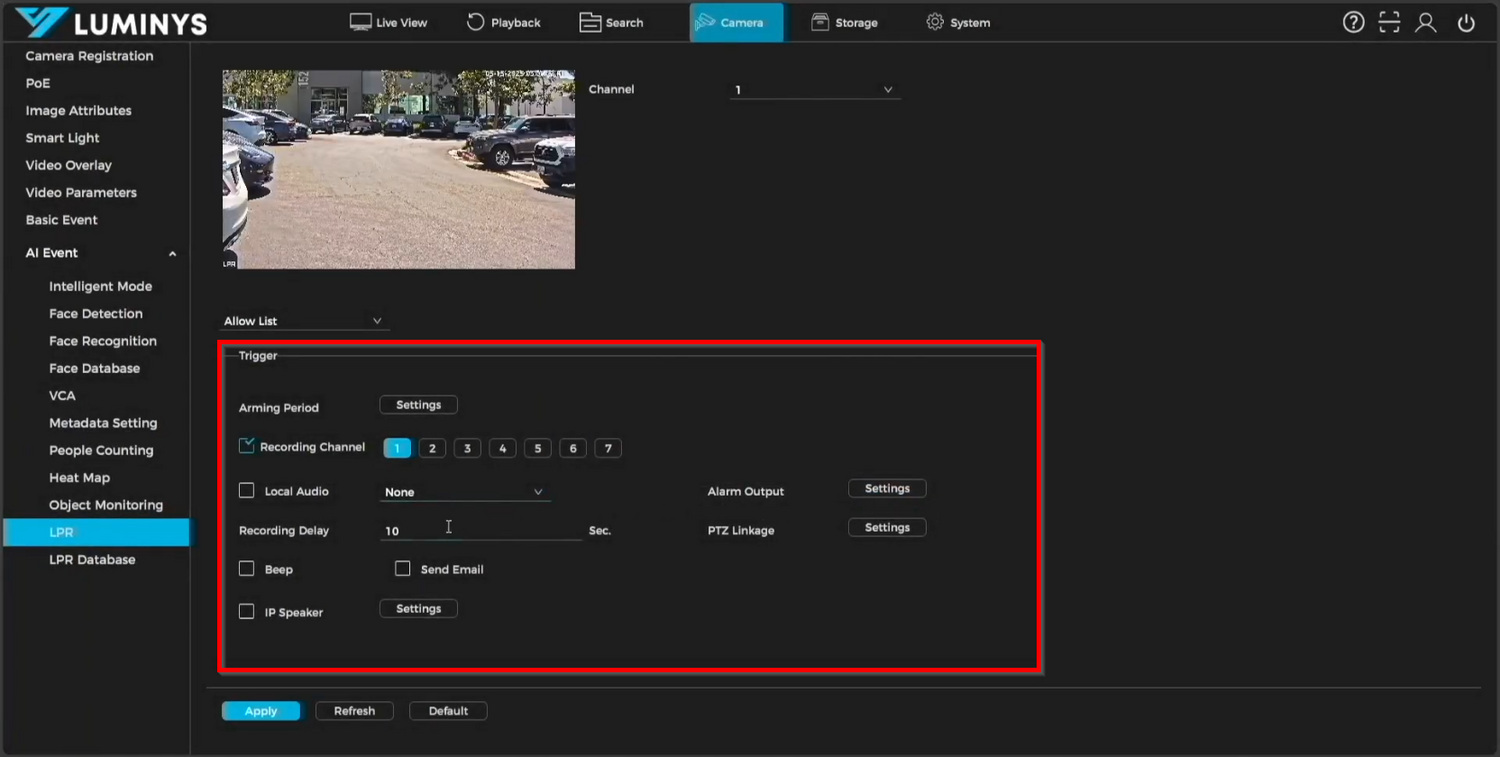Click the Luminys logo
Viewport: 1500px width, 757px height.
[110, 21]
